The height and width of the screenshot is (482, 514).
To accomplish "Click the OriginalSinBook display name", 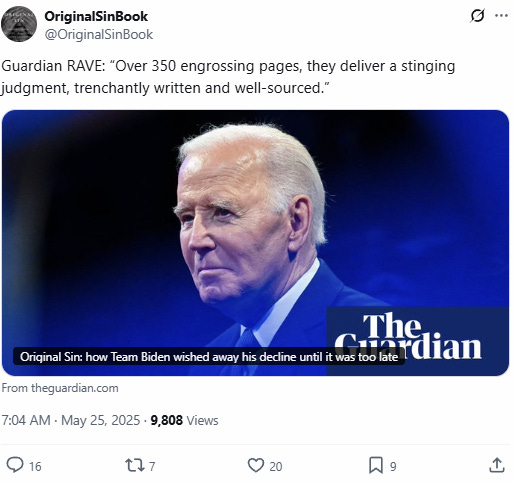I will tap(96, 16).
